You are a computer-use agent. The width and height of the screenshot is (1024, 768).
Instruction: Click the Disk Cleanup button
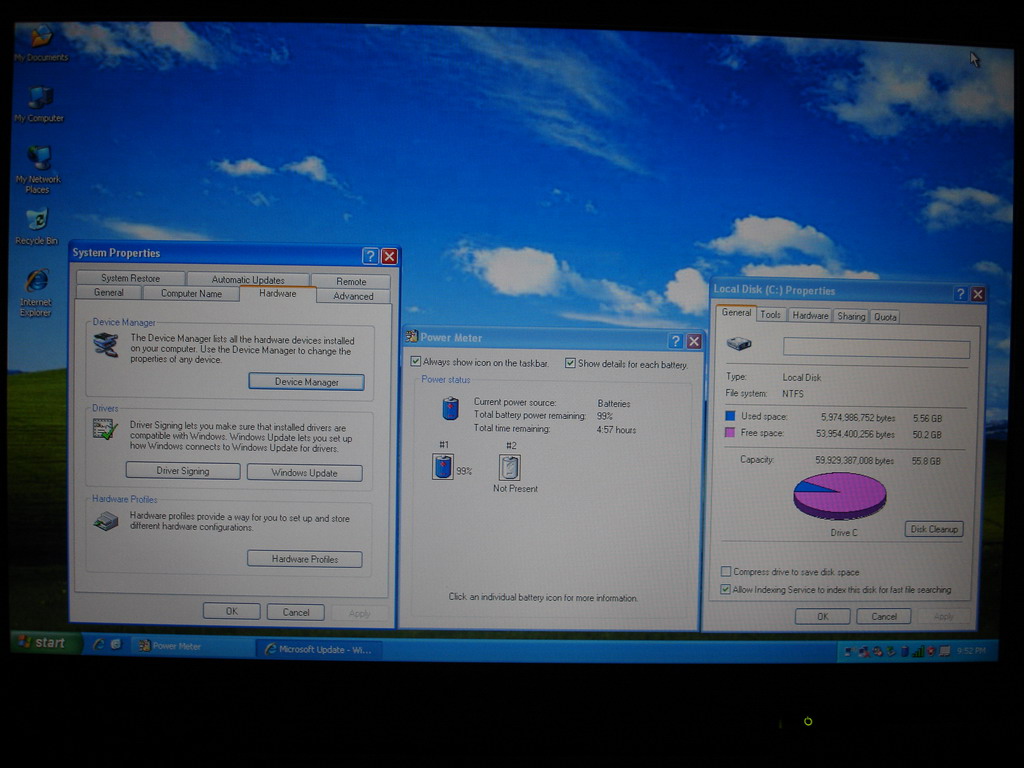(934, 529)
